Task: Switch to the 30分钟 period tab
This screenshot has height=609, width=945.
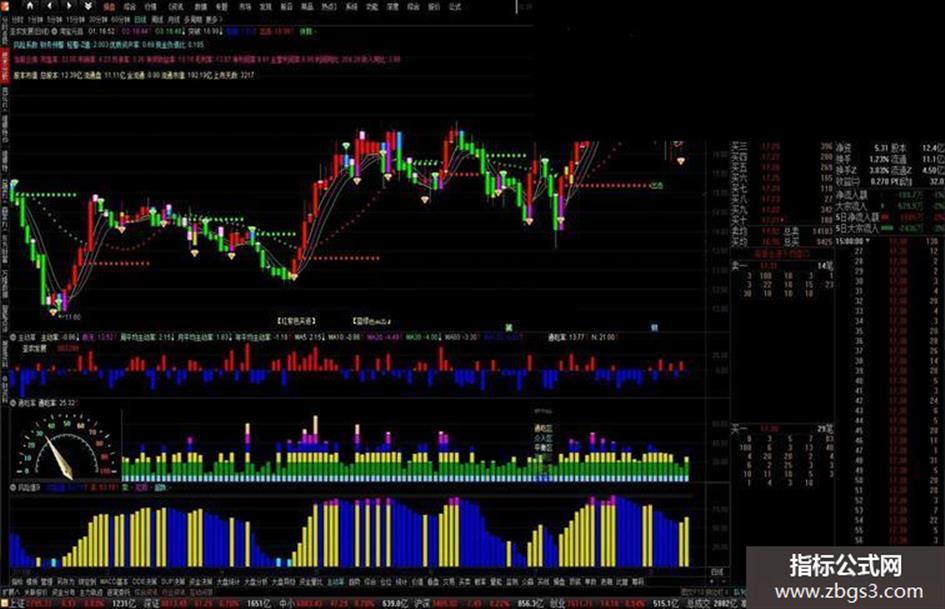Action: pyautogui.click(x=98, y=20)
